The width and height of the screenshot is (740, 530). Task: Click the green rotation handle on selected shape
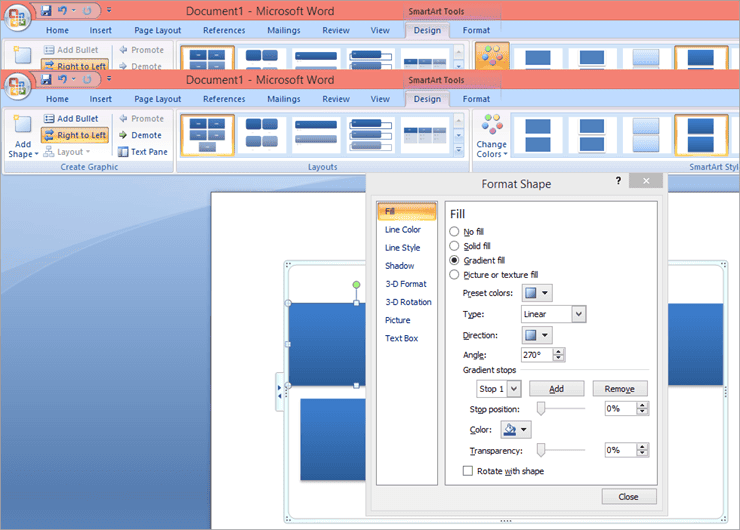point(356,285)
